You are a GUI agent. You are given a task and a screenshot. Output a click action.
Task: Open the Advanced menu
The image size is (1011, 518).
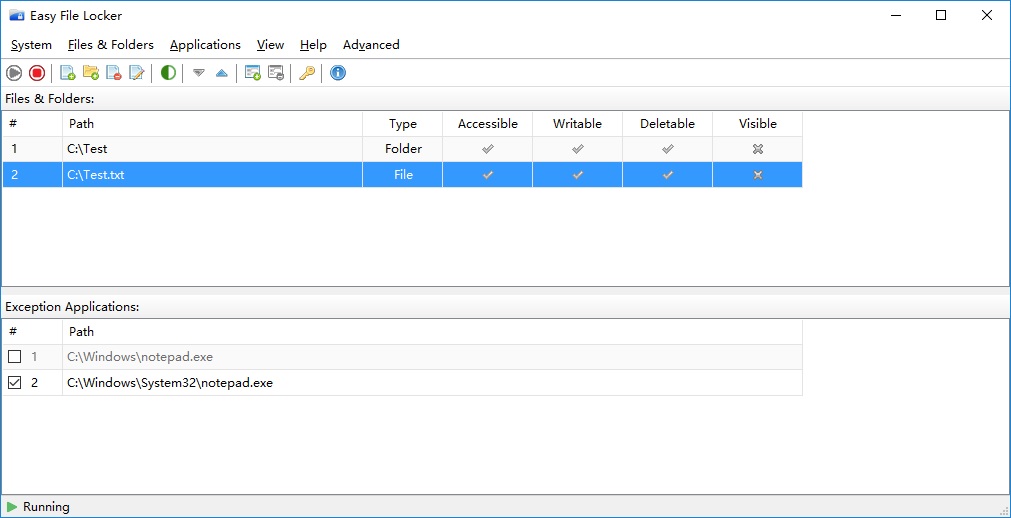[371, 45]
